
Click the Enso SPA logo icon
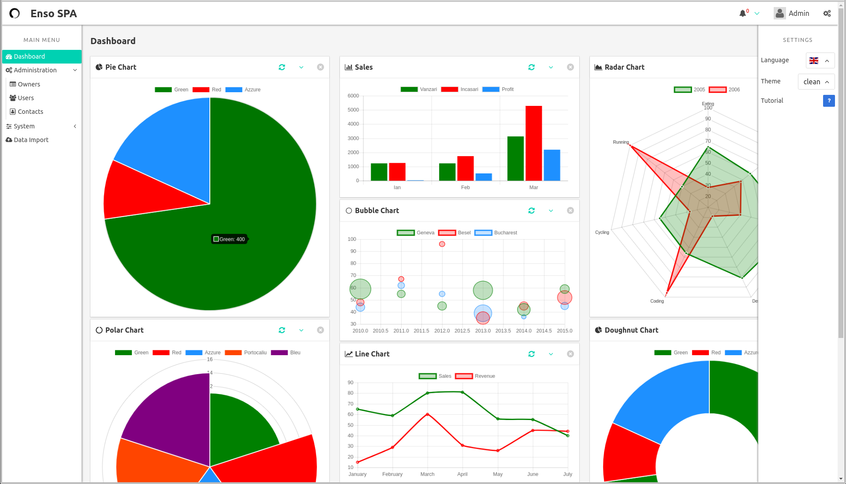click(15, 13)
